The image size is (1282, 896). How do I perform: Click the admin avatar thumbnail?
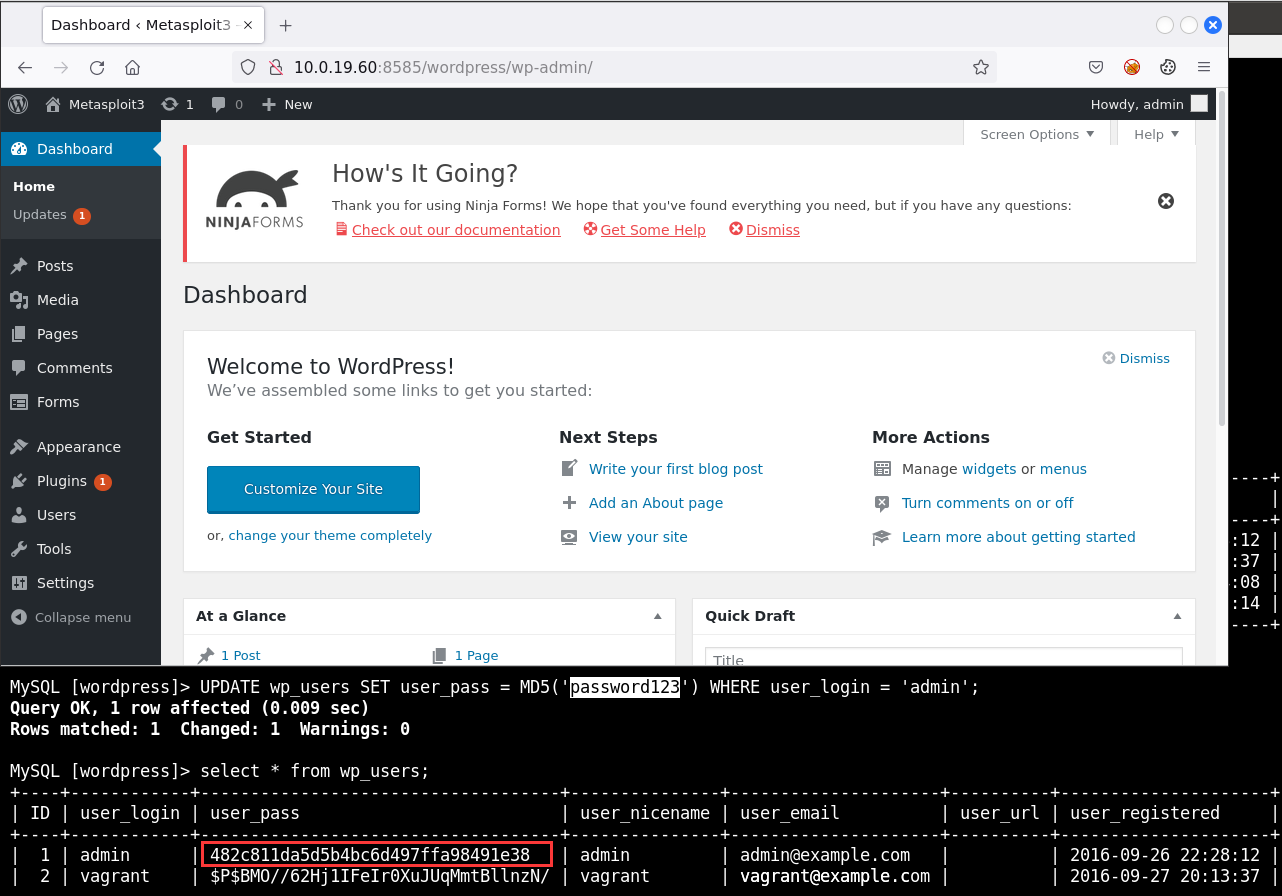(x=1199, y=104)
